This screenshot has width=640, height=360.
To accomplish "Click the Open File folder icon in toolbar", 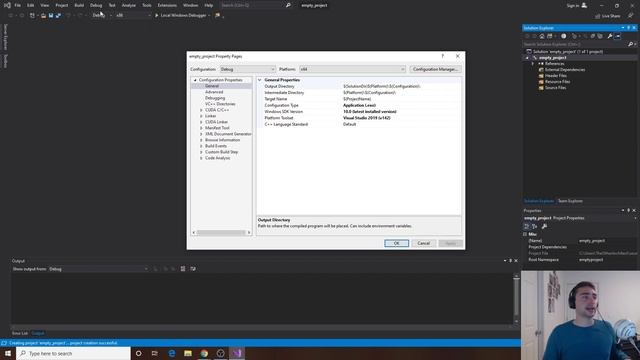I will pos(43,16).
